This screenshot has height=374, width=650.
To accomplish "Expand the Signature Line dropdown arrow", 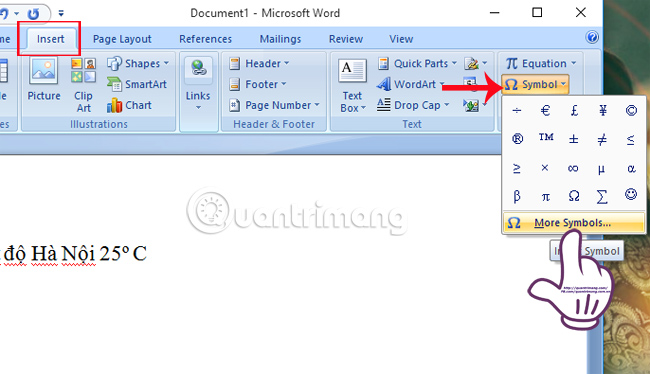I will [x=485, y=63].
